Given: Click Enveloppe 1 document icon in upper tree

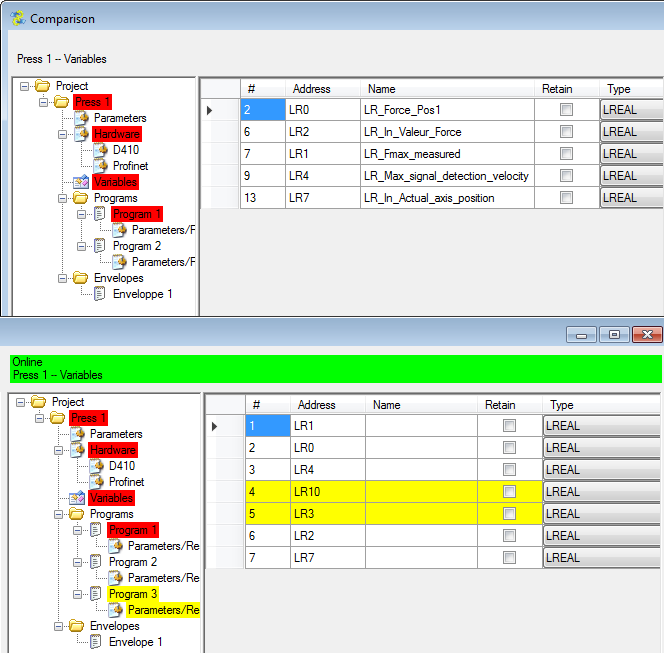Looking at the screenshot, I should [x=100, y=294].
